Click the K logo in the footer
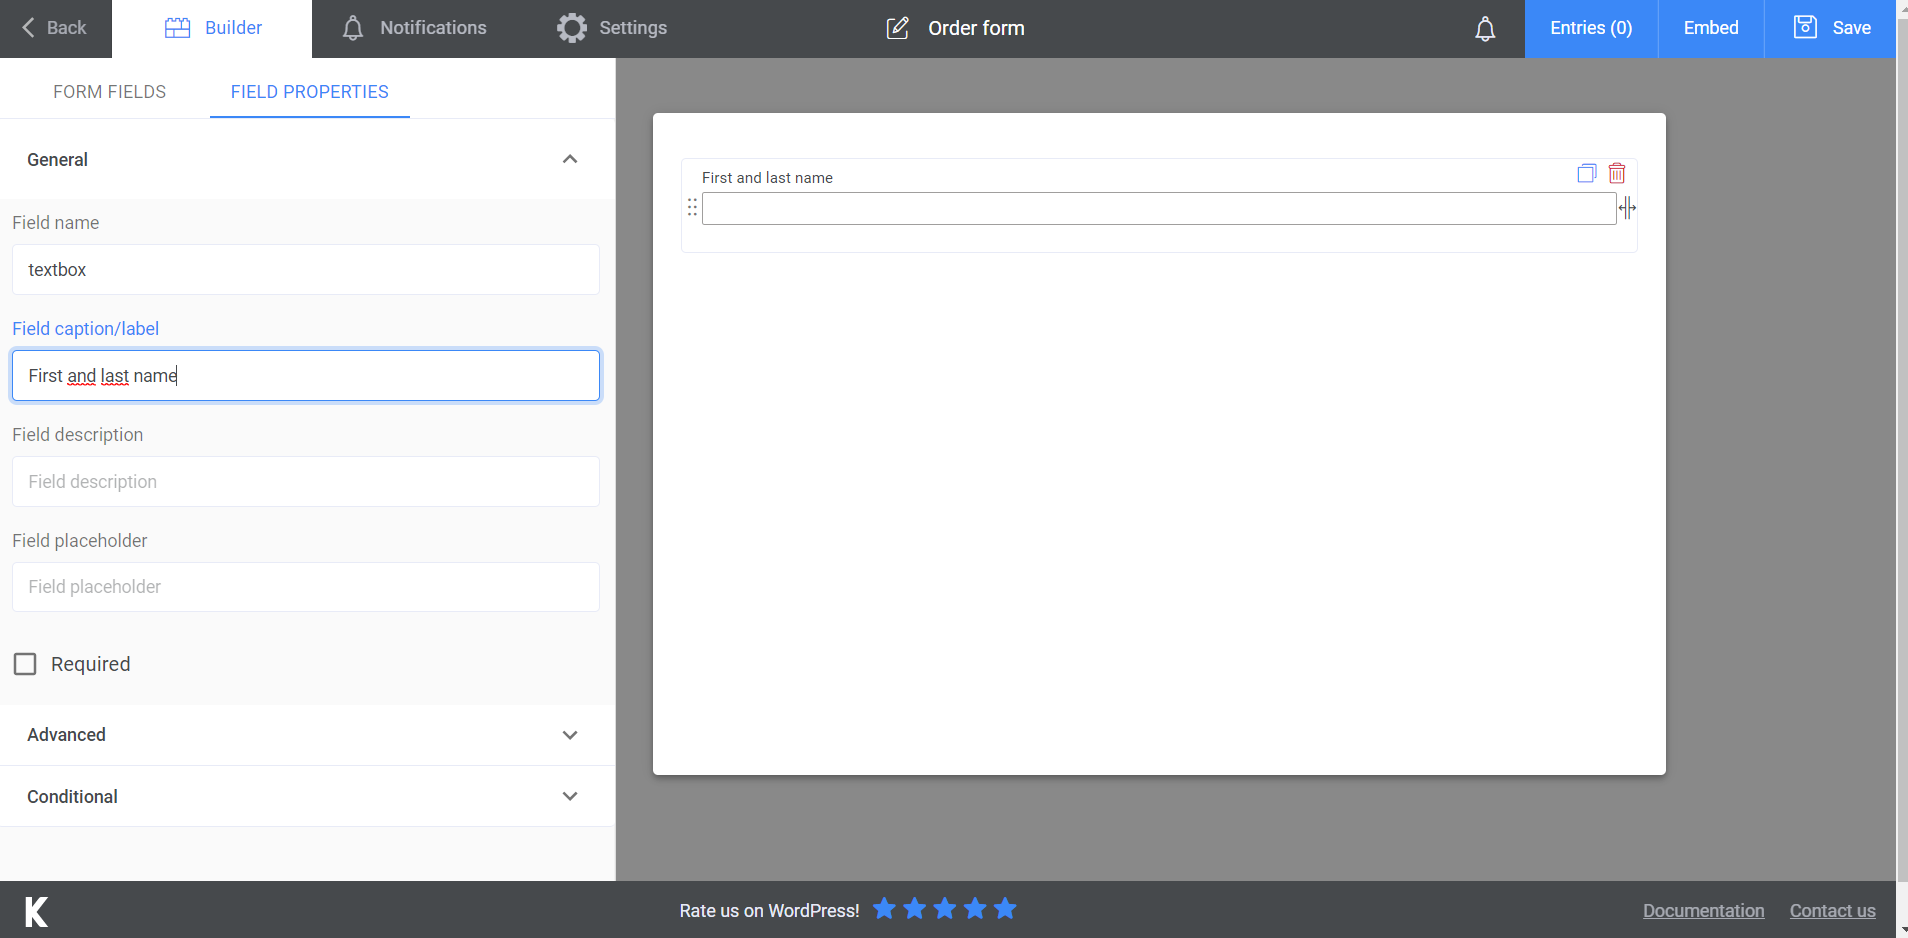1908x938 pixels. click(34, 910)
